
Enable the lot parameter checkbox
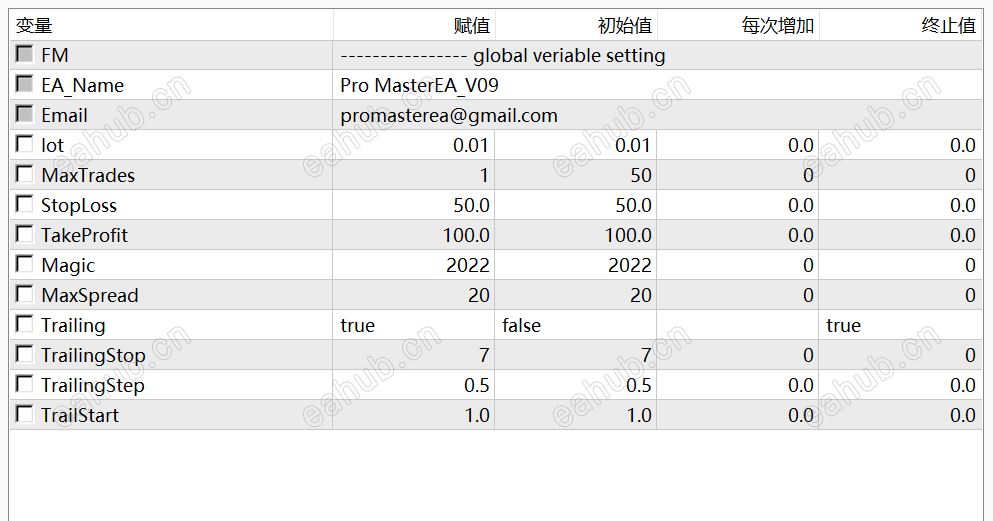click(x=24, y=144)
